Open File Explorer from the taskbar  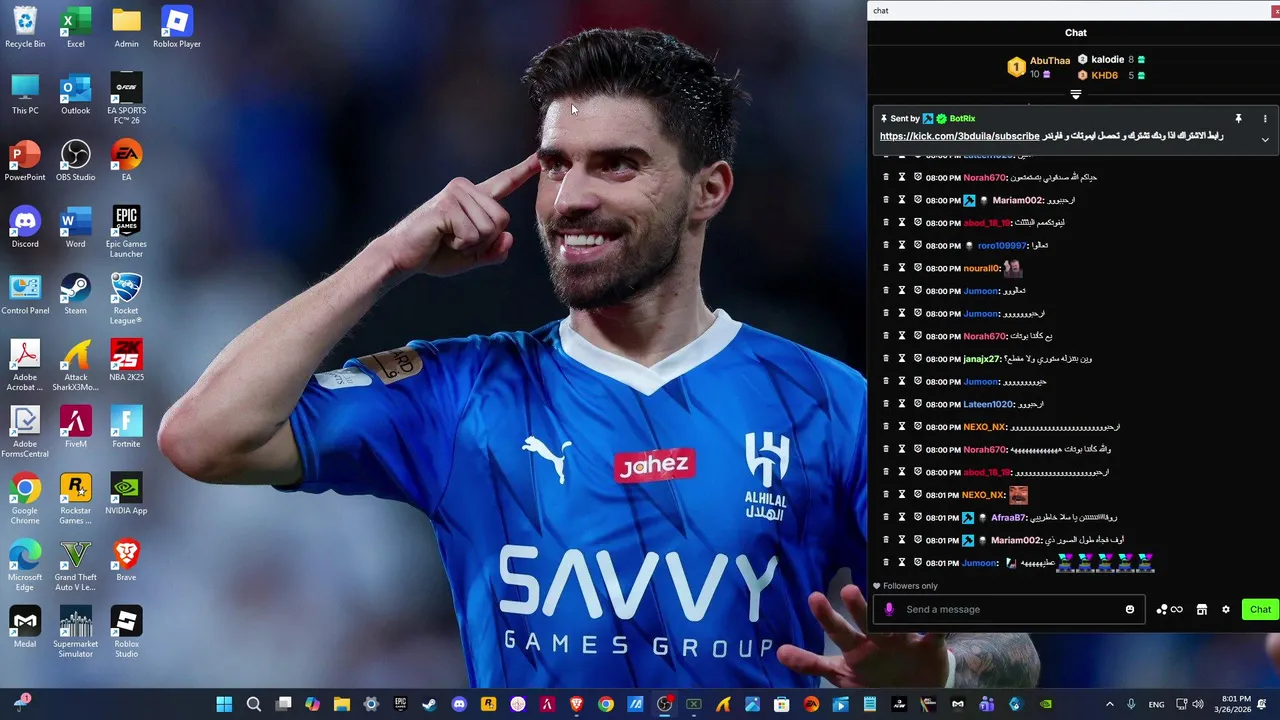tap(341, 704)
